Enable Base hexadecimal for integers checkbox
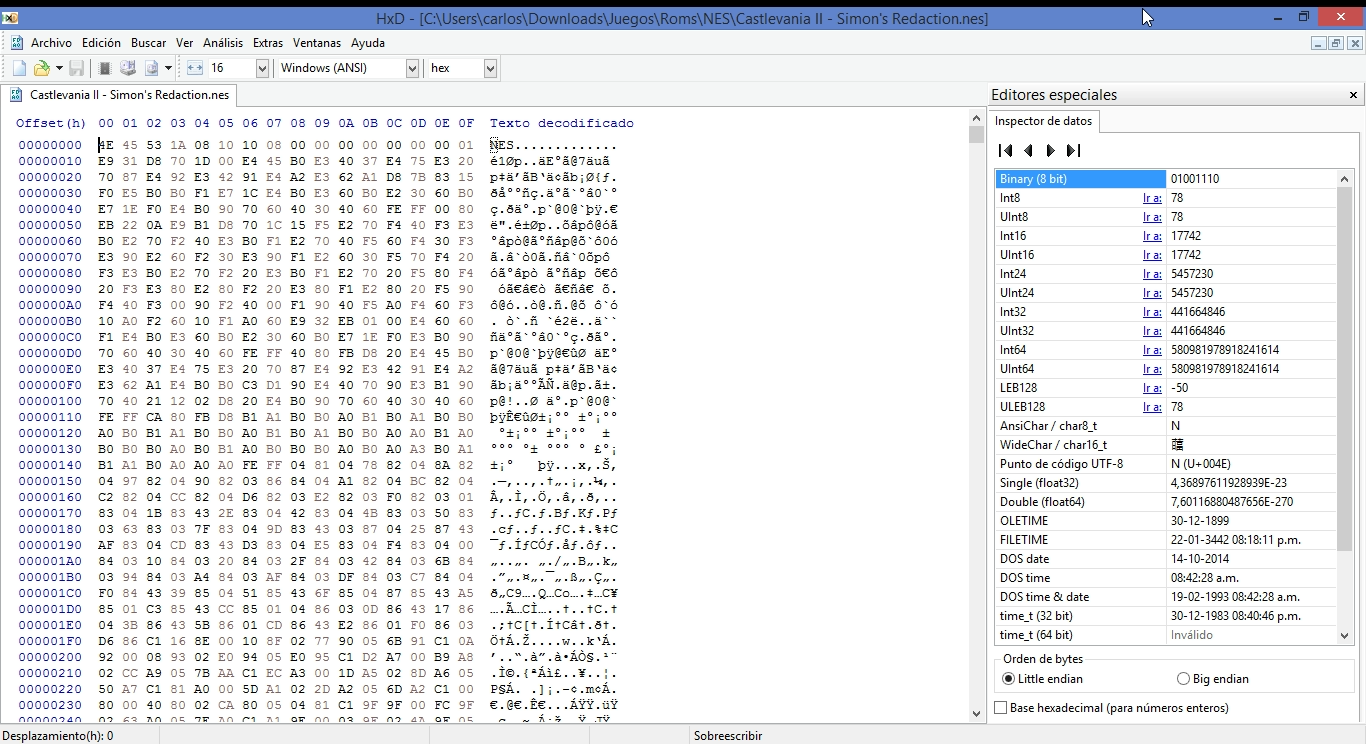This screenshot has height=744, width=1366. [1001, 708]
